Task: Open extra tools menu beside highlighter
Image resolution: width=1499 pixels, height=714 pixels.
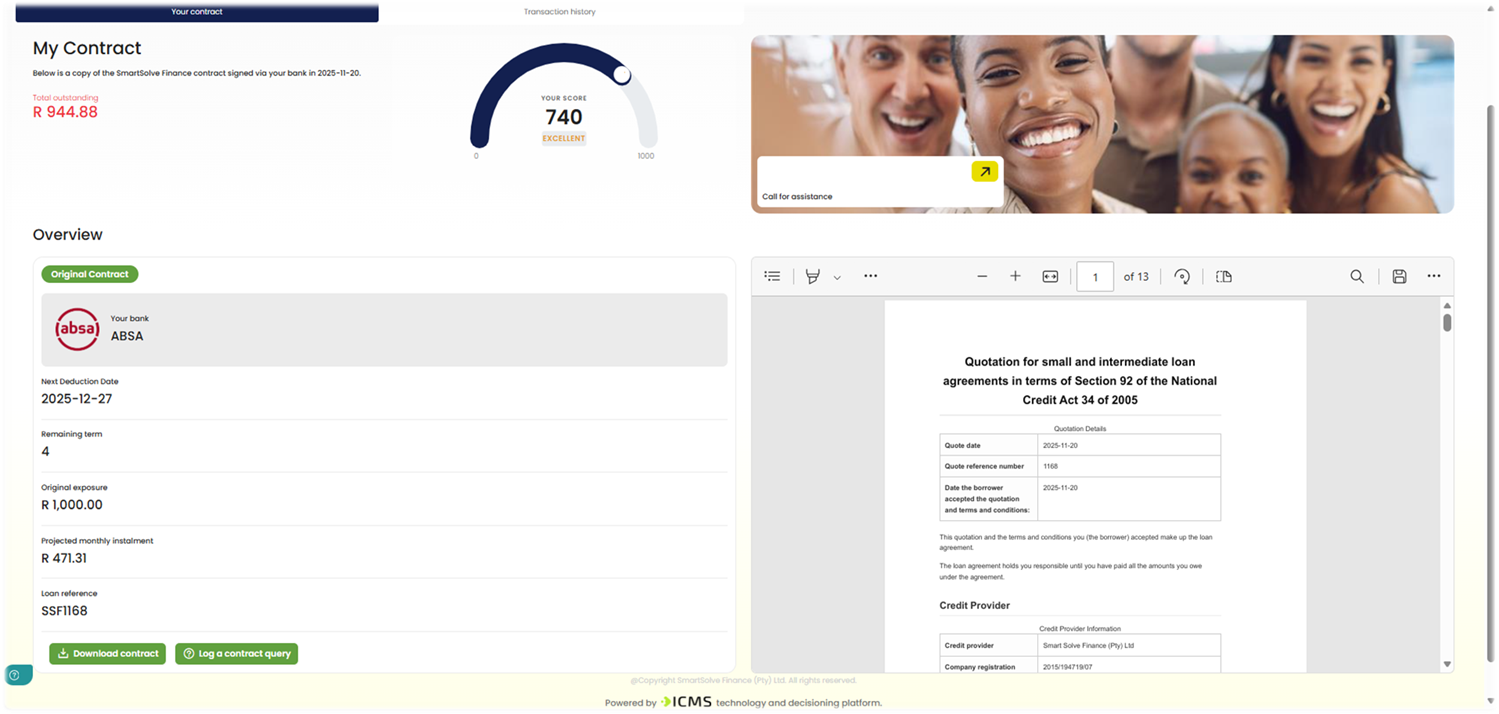Action: click(x=871, y=276)
